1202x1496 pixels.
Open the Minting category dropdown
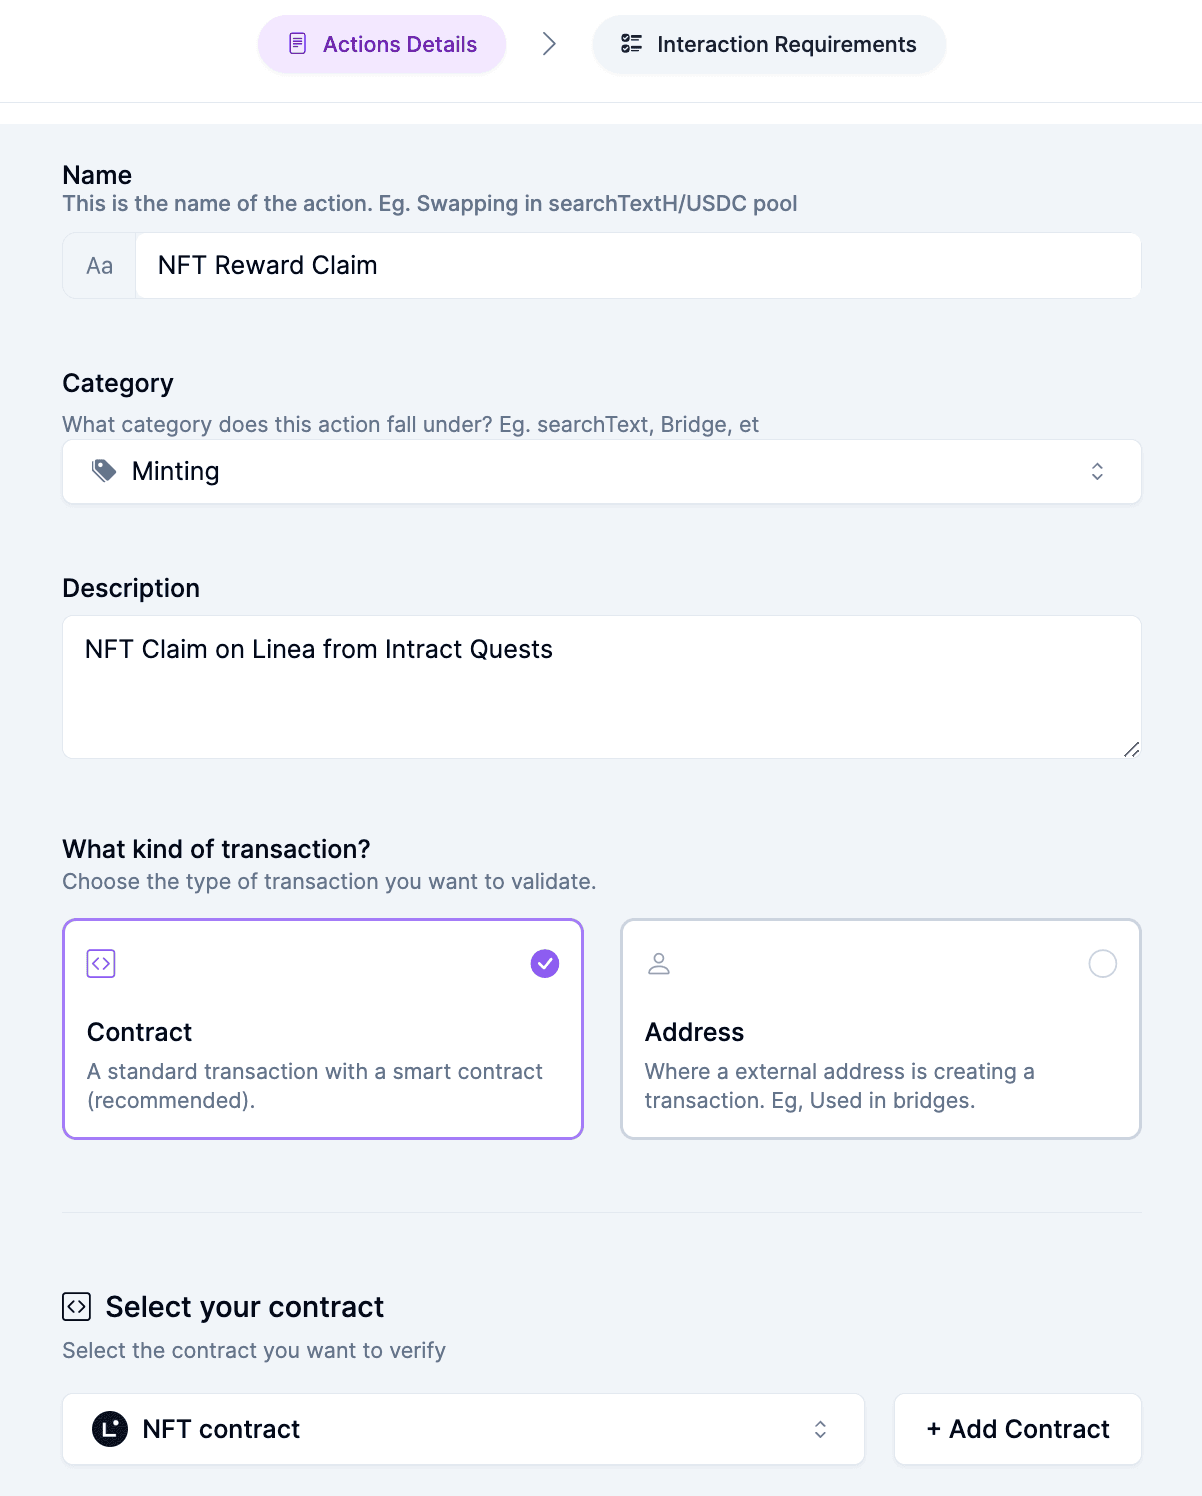602,472
